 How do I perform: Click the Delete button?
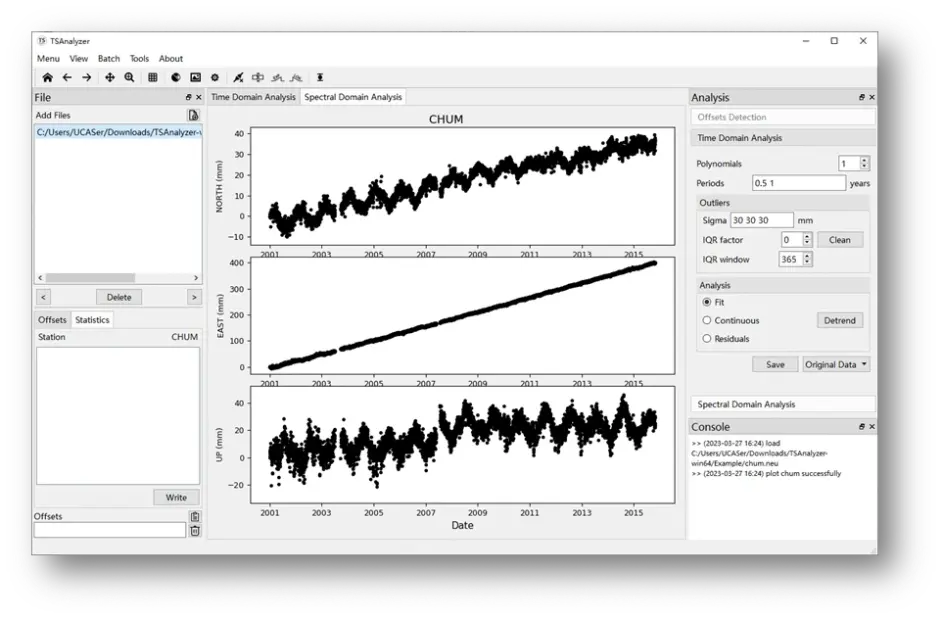coord(119,297)
